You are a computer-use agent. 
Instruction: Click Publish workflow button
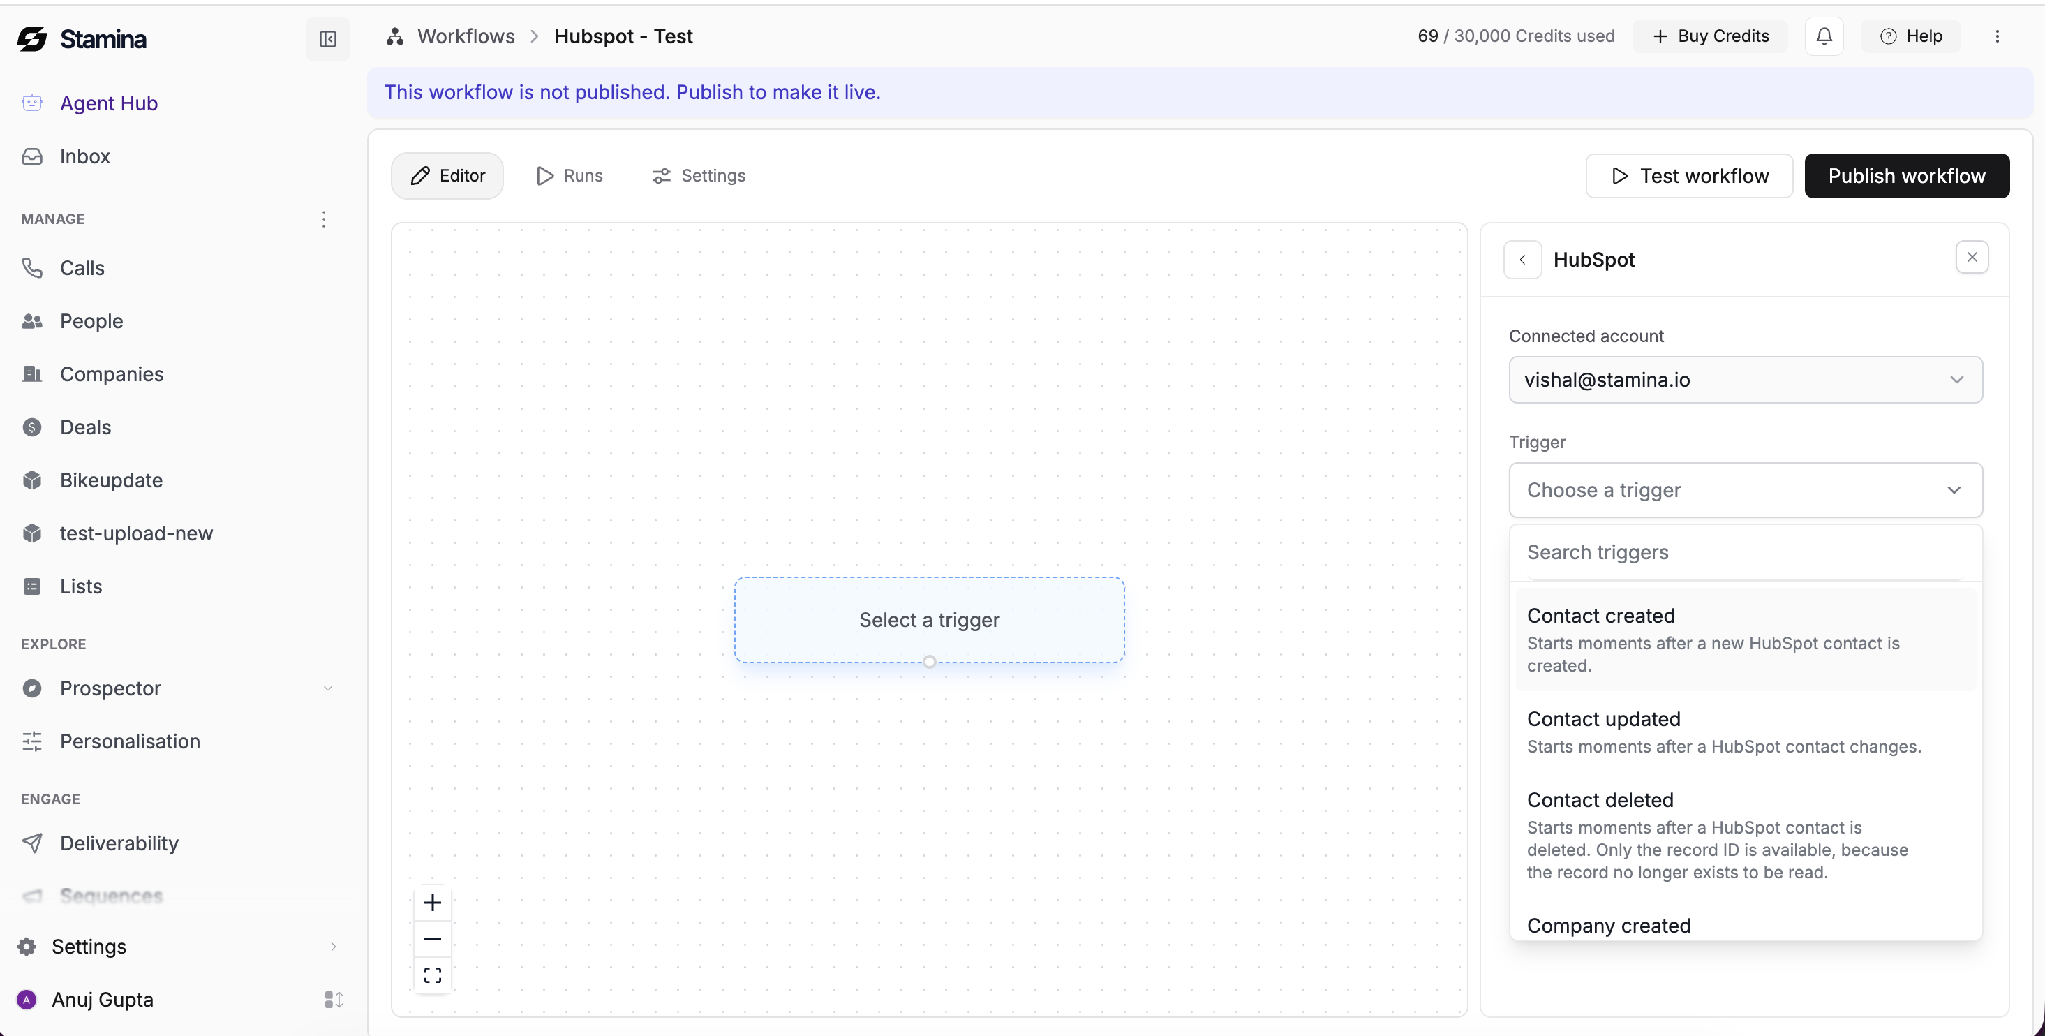coord(1907,176)
